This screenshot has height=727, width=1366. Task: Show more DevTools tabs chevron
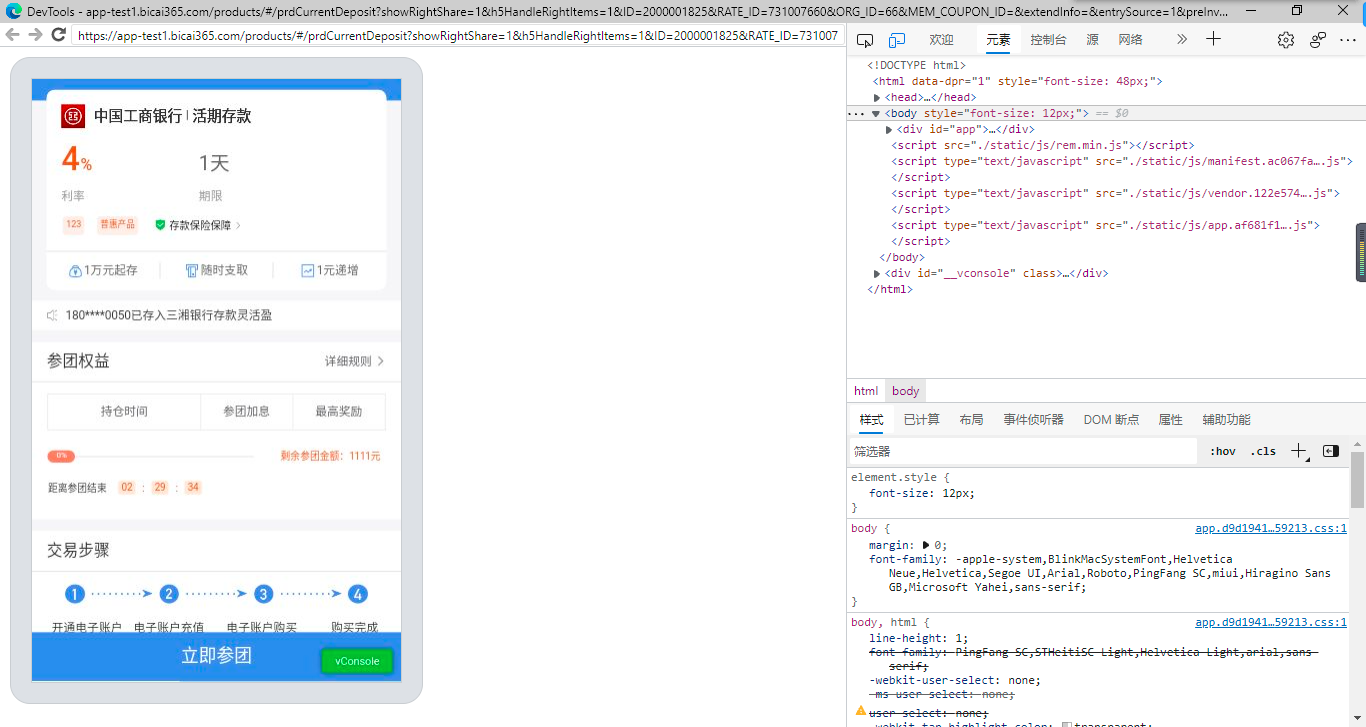pos(1182,39)
